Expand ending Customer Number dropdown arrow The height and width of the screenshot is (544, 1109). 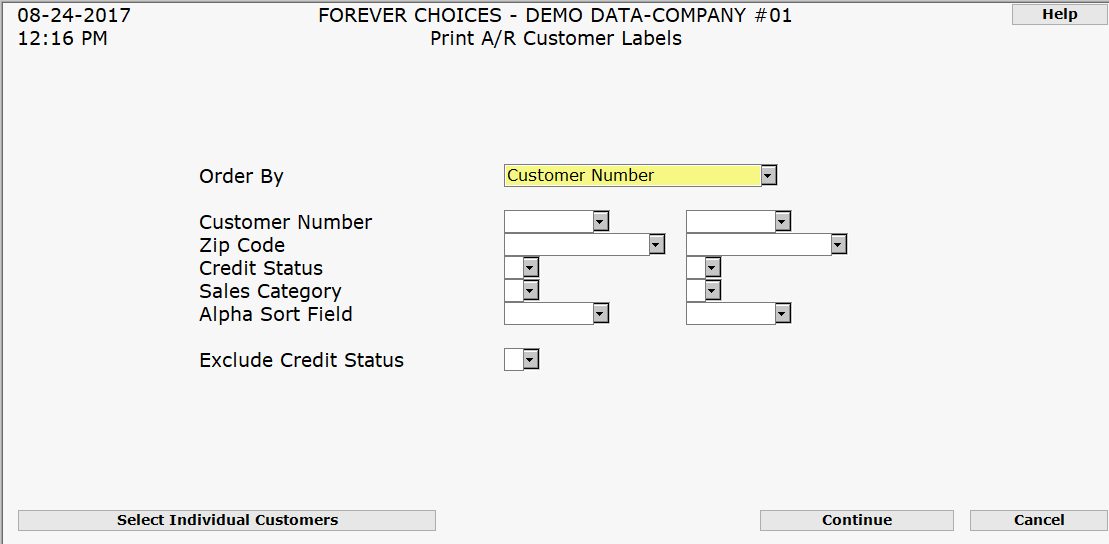point(782,221)
